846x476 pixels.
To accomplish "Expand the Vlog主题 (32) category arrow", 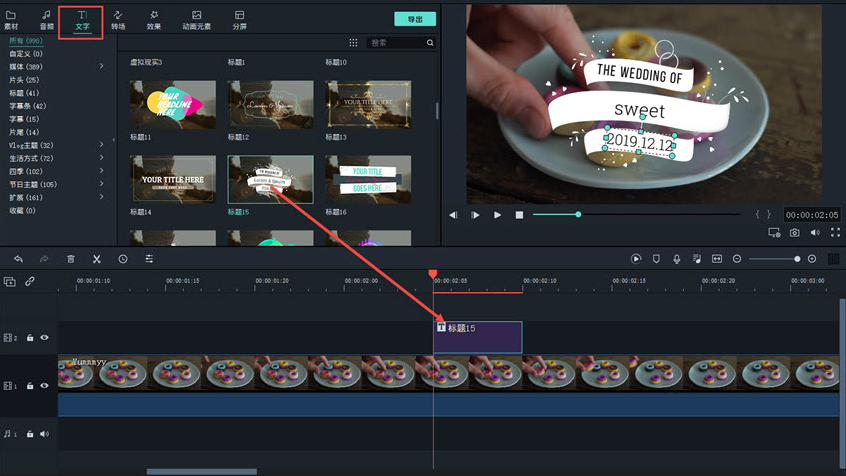I will point(101,145).
